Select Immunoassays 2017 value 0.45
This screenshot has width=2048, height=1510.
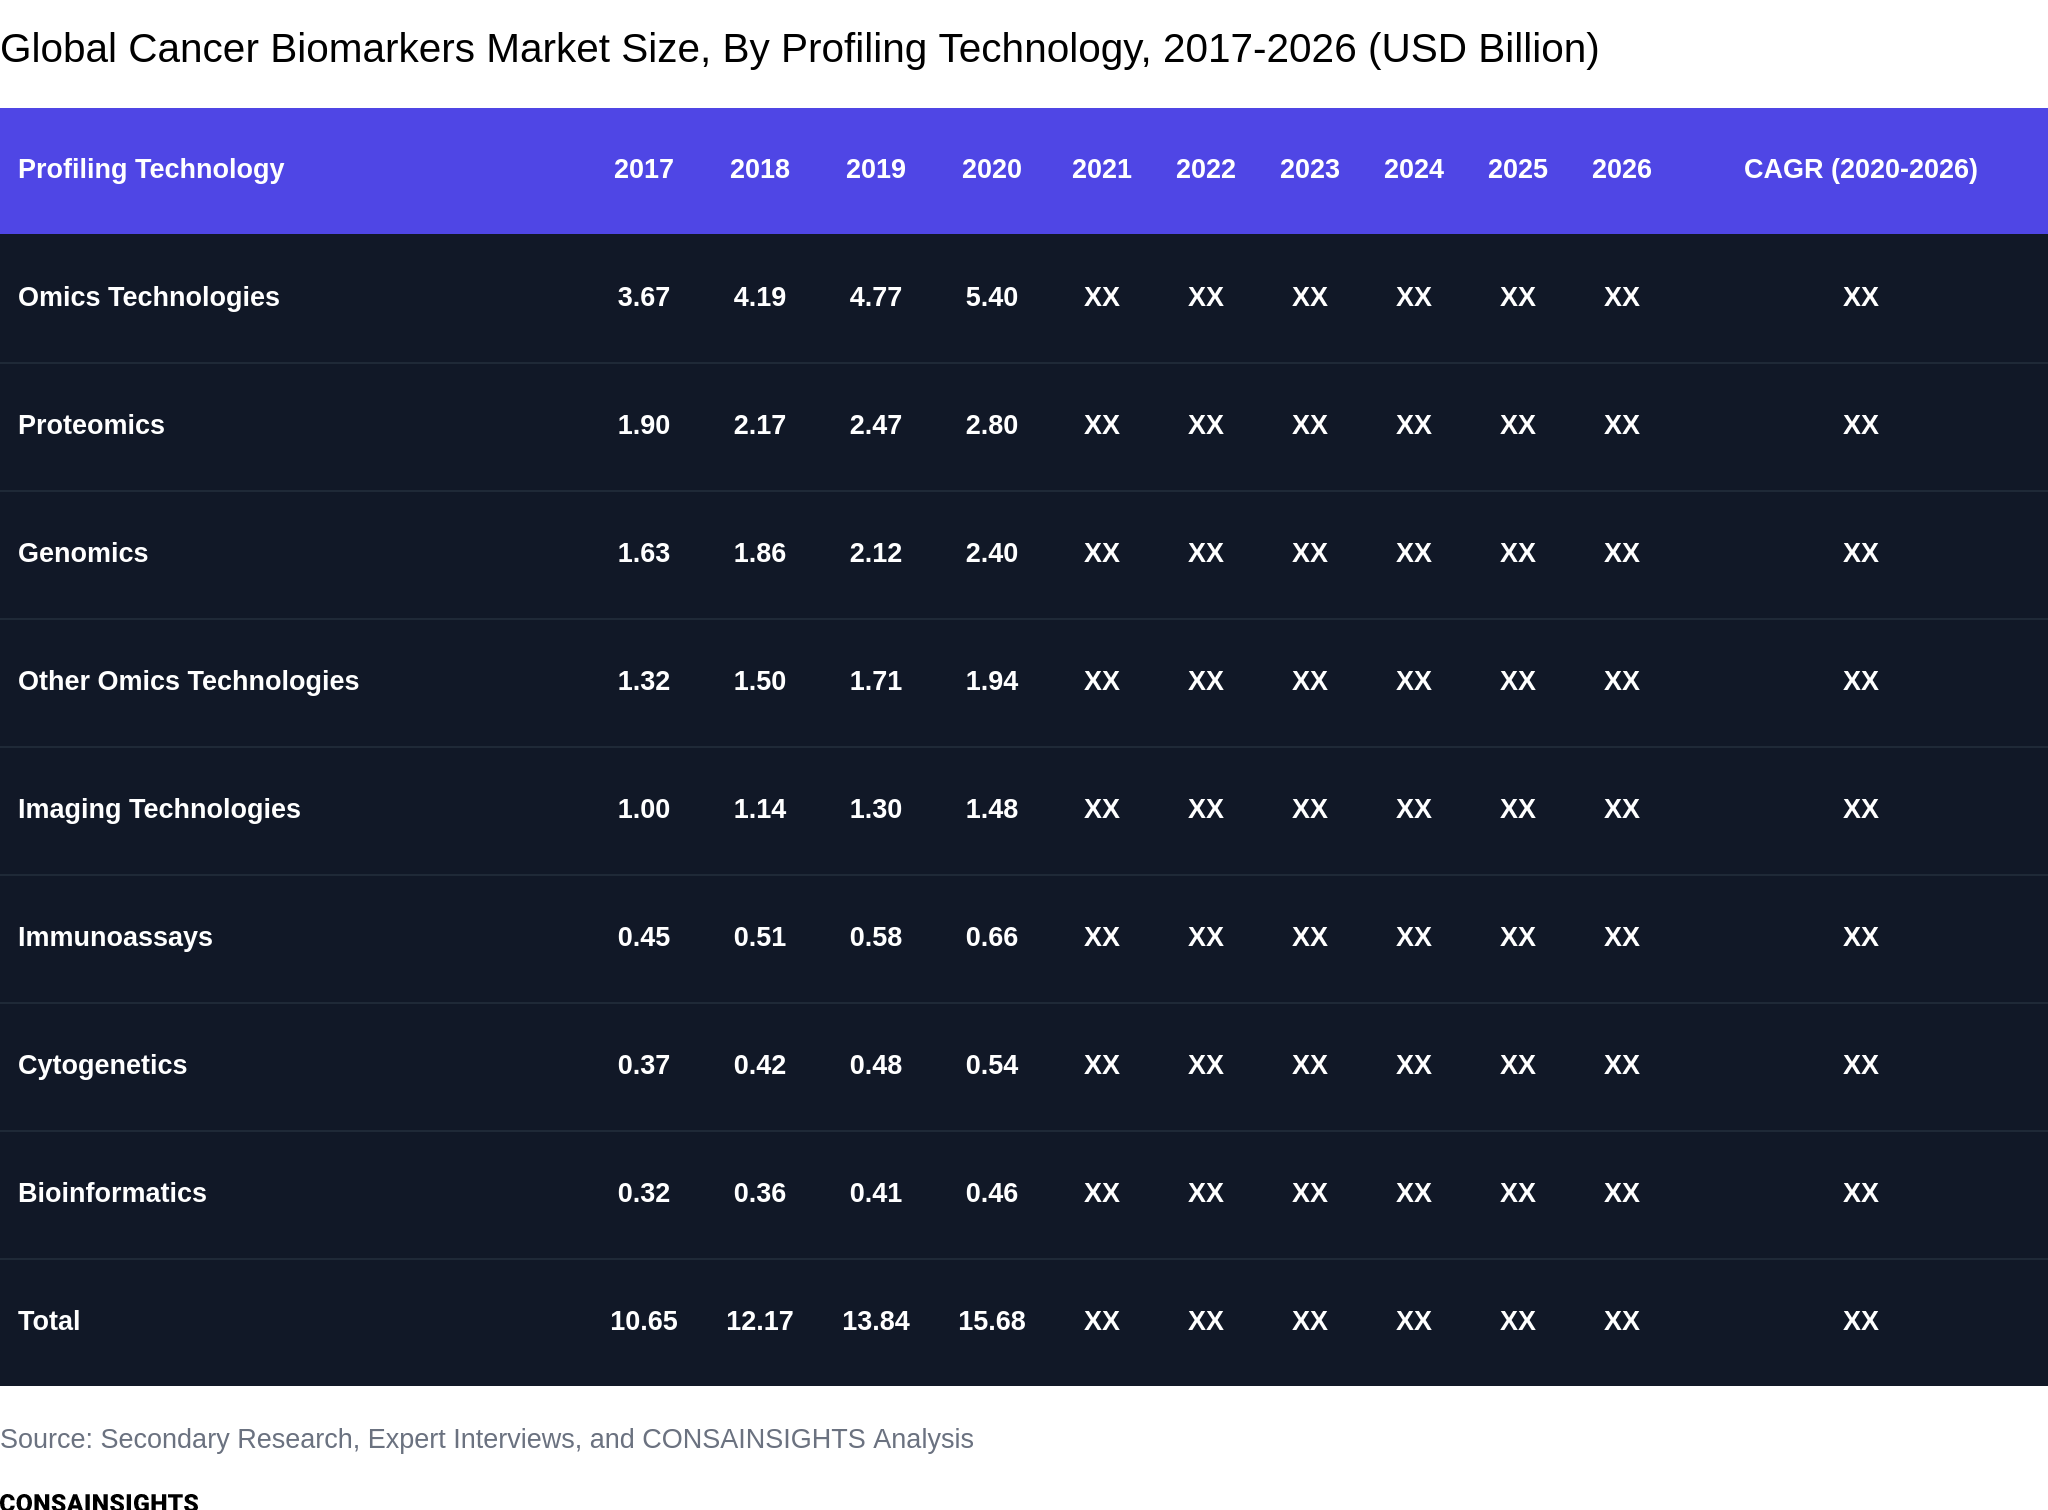coord(644,937)
